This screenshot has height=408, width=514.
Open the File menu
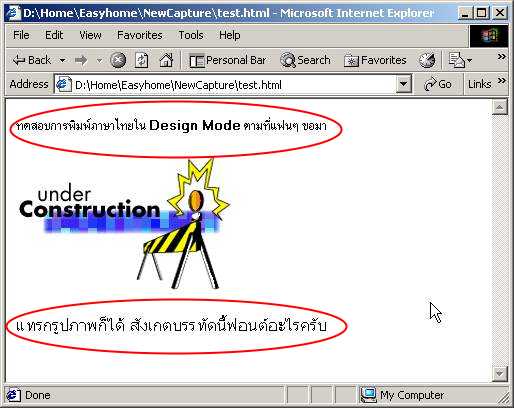[x=21, y=35]
